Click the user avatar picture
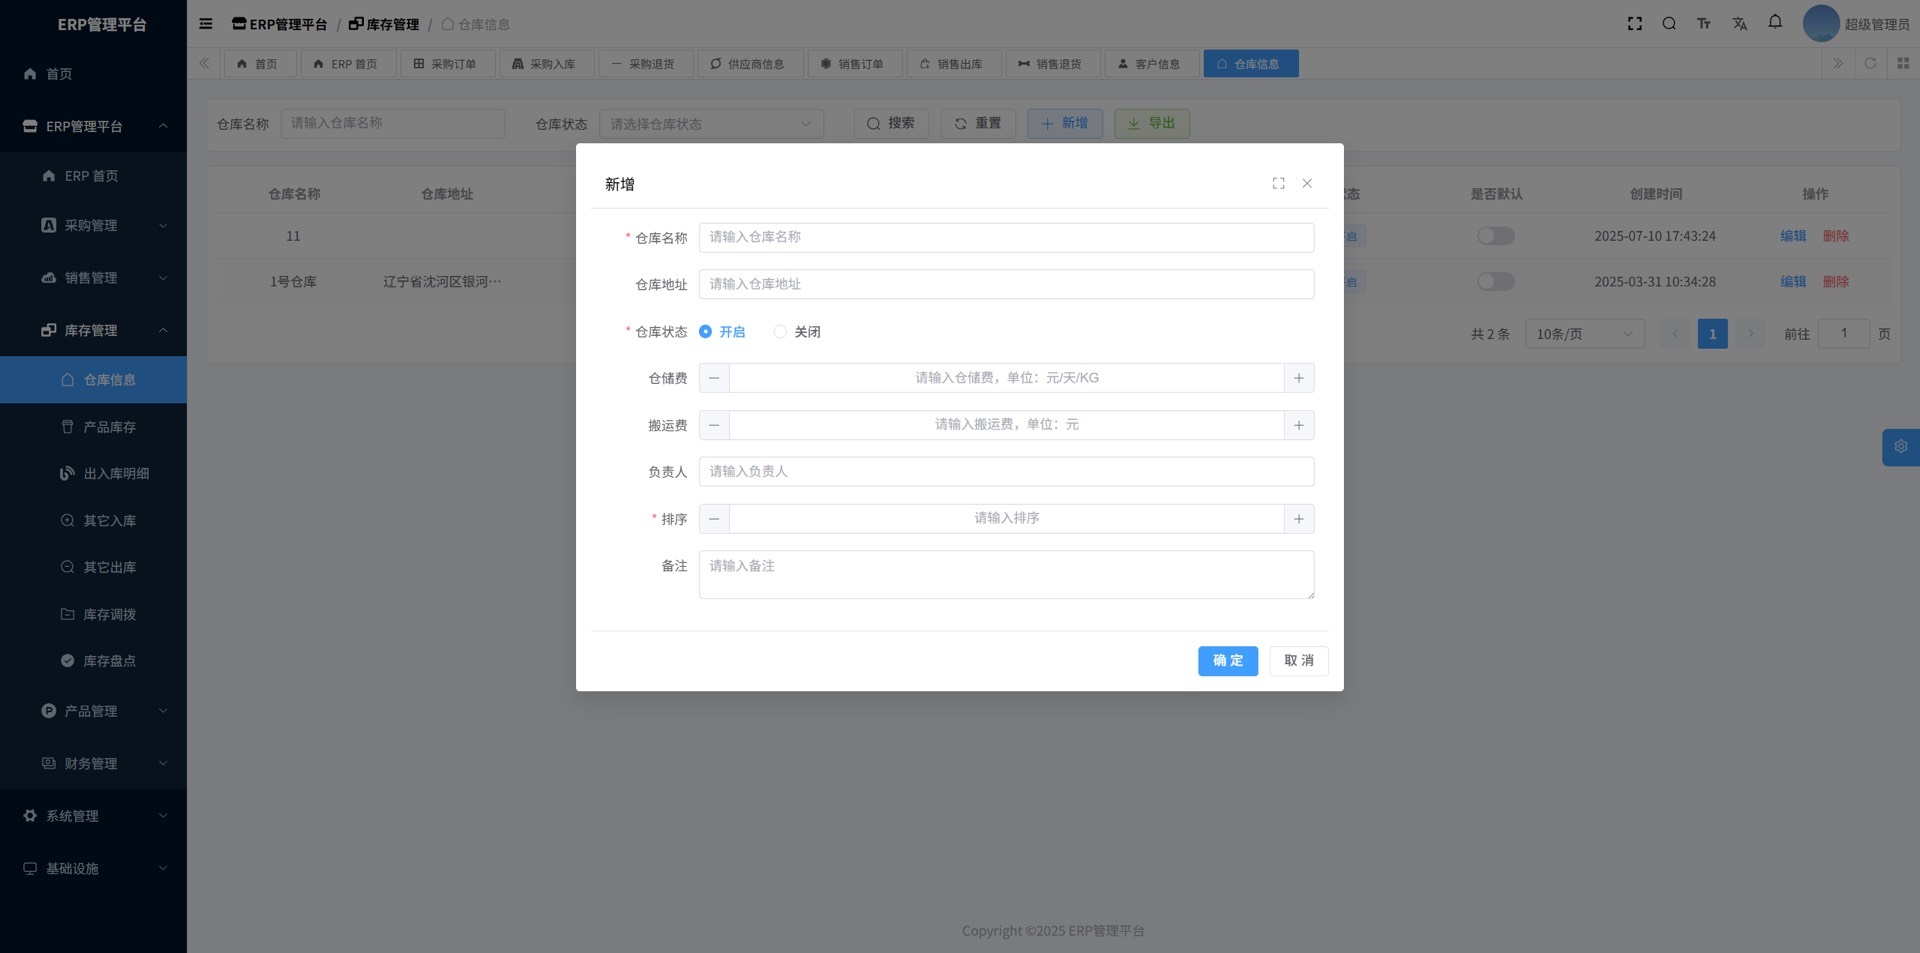The width and height of the screenshot is (1920, 953). coord(1821,24)
